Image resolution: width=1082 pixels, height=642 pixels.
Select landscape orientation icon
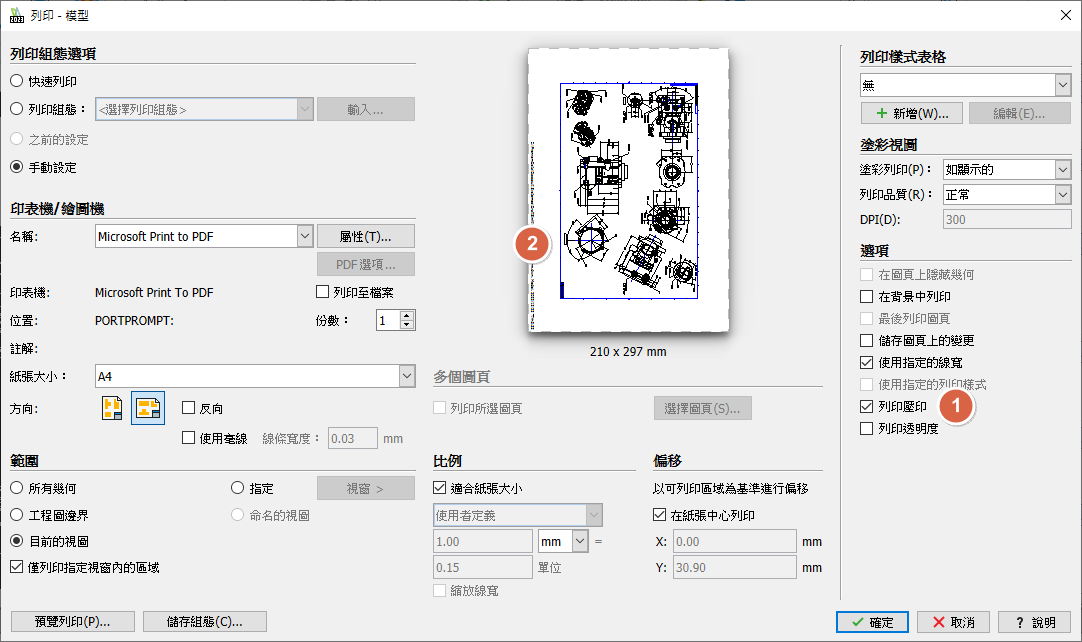click(148, 408)
